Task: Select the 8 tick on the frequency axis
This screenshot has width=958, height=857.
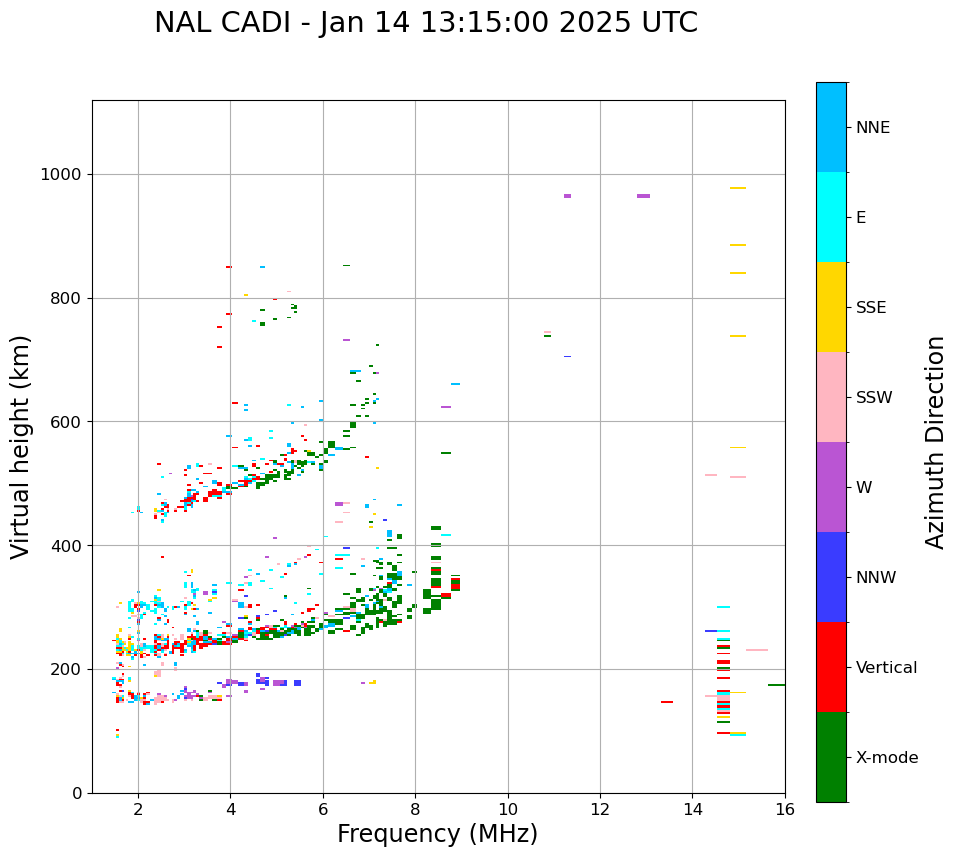Action: pos(415,809)
